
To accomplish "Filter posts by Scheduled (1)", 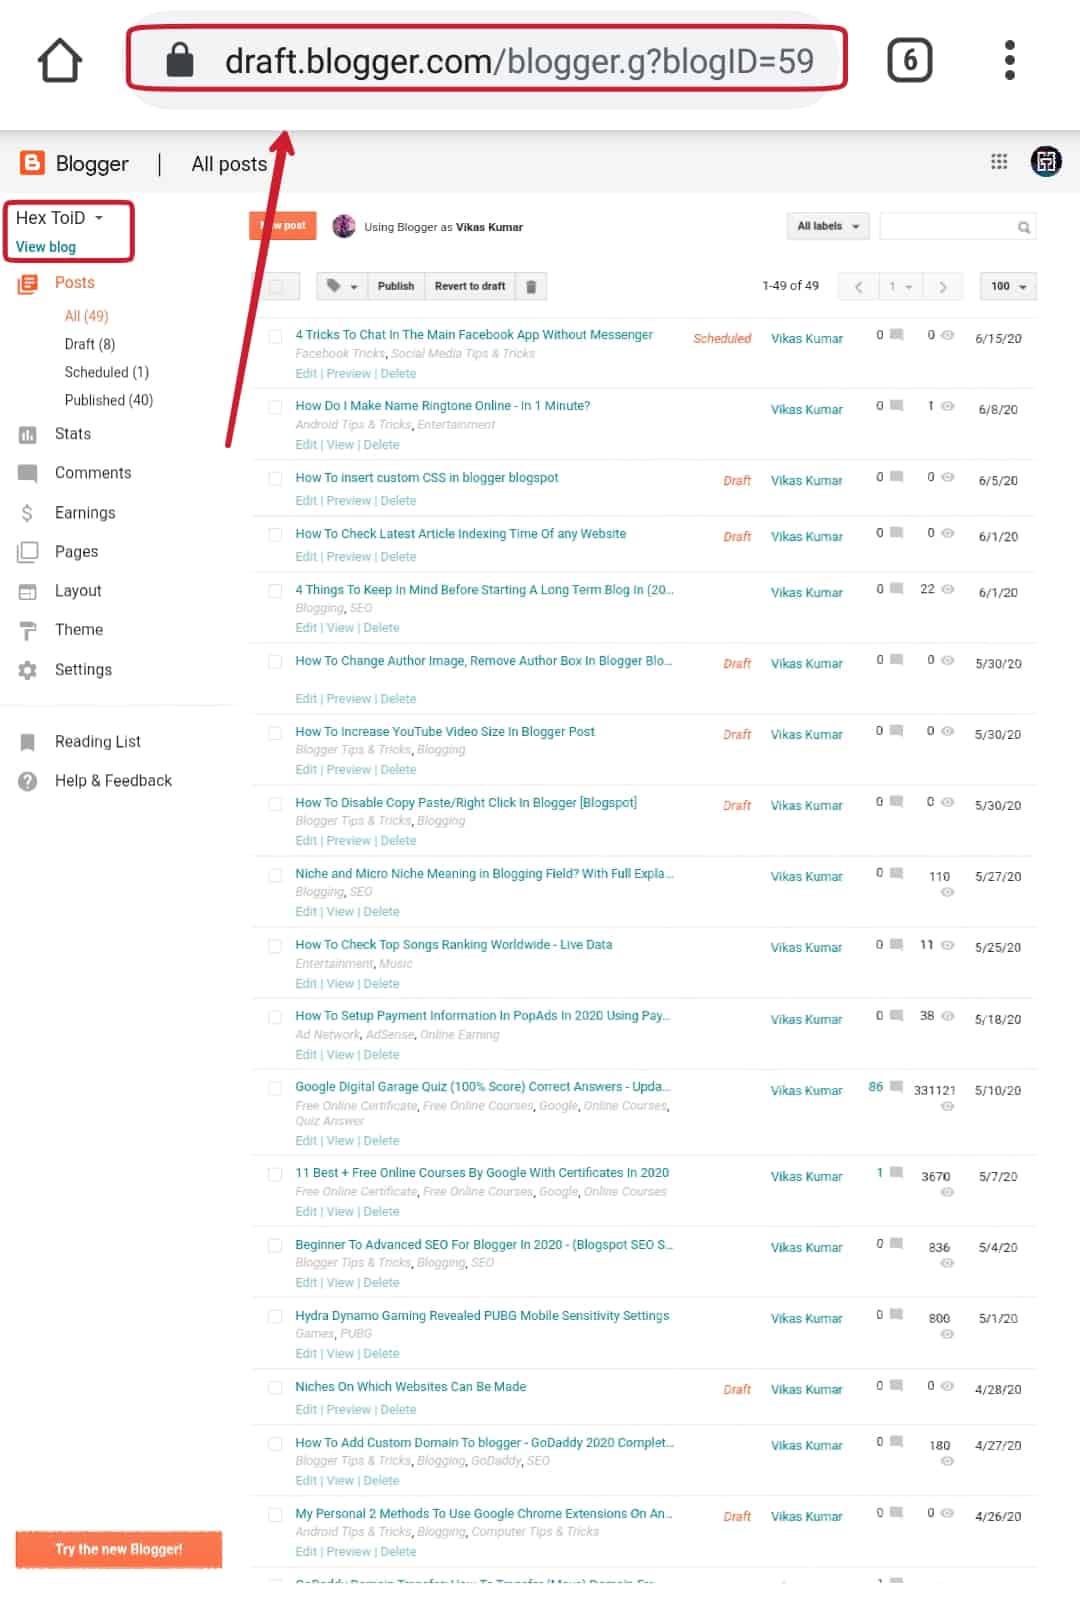I will coord(107,372).
